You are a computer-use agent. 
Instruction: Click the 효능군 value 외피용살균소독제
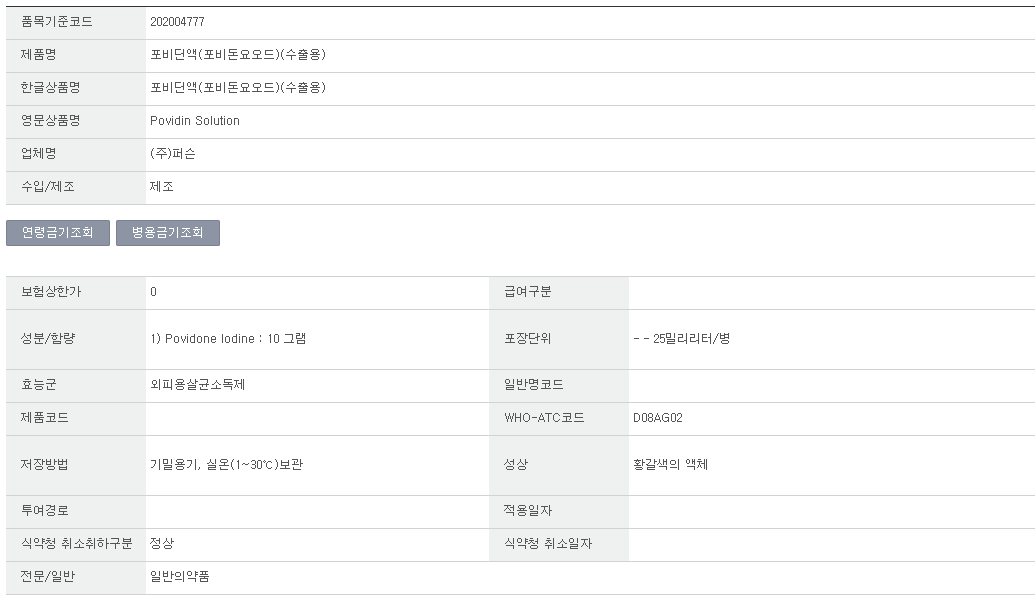pos(197,385)
